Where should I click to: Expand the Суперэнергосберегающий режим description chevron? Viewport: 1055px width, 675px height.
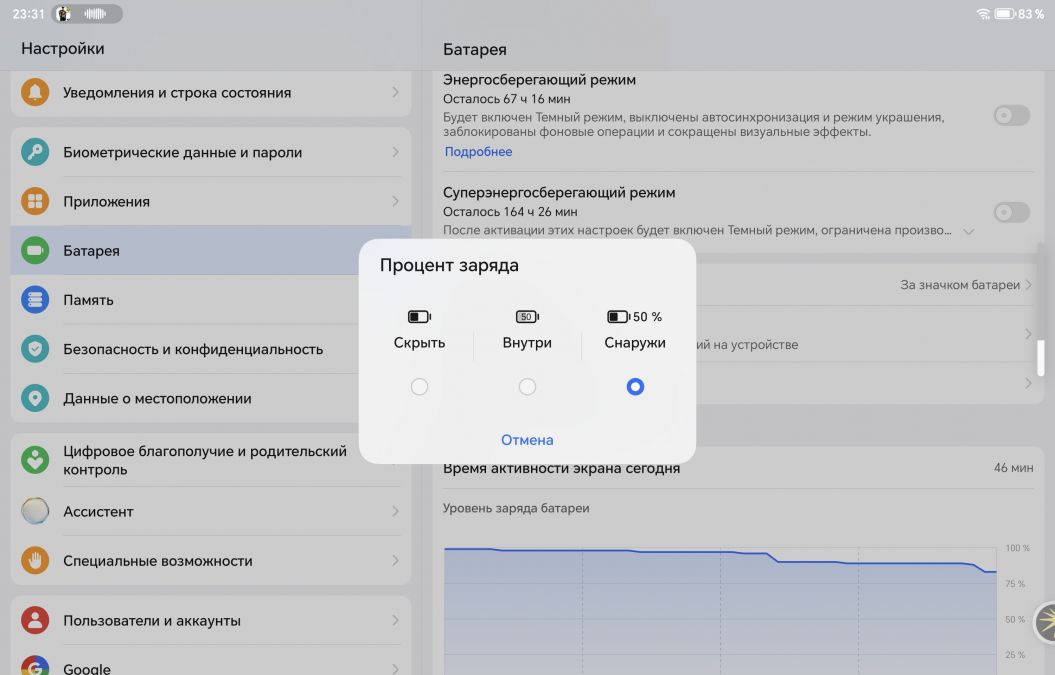click(968, 231)
